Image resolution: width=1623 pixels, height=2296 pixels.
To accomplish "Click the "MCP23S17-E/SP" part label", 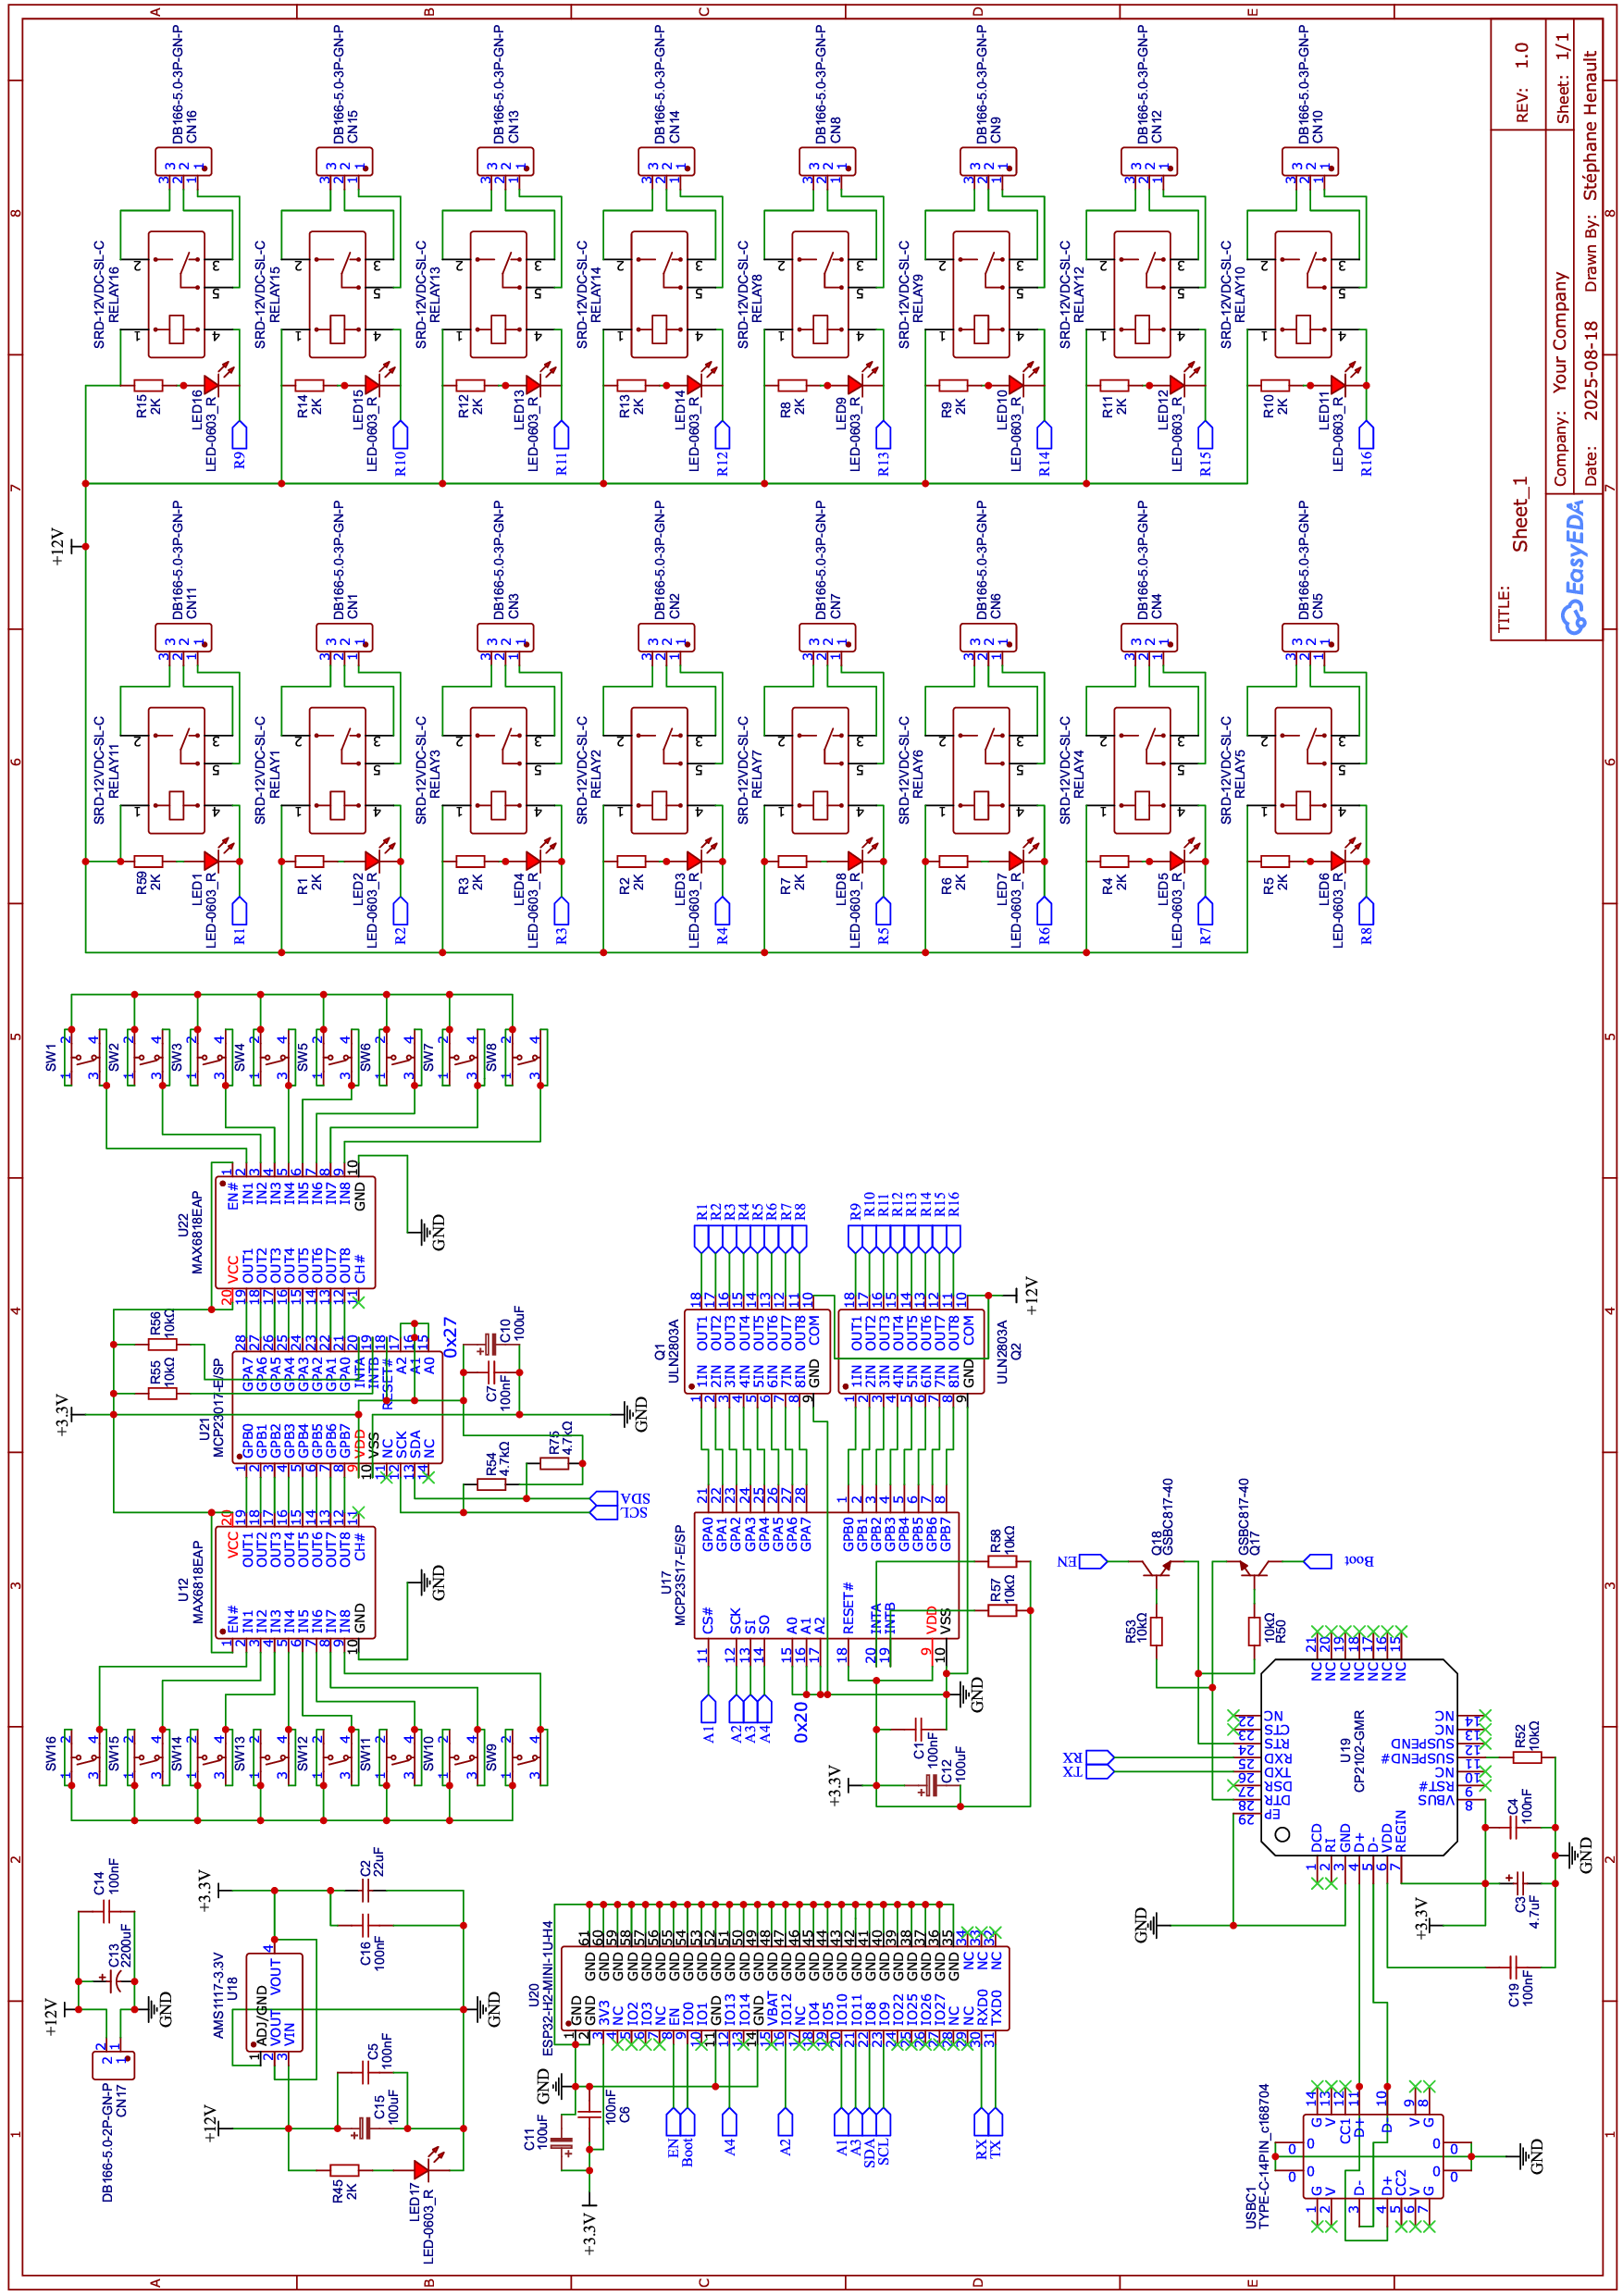I will click(x=680, y=1575).
